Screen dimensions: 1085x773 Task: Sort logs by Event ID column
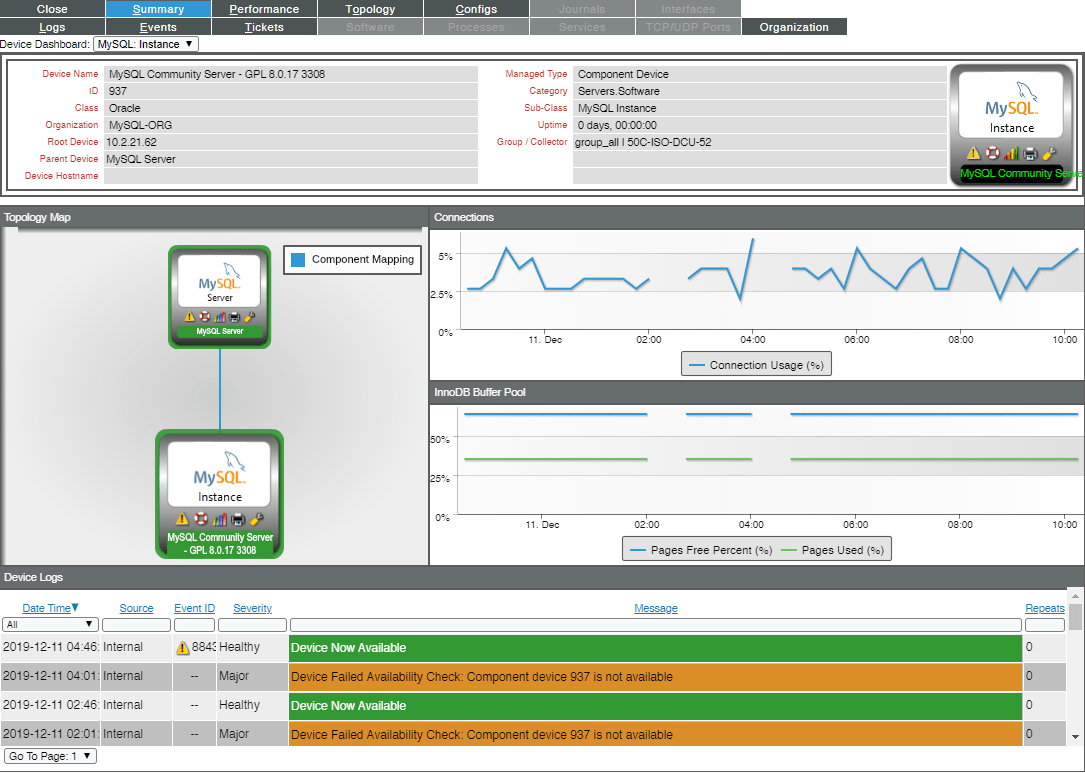coord(194,608)
